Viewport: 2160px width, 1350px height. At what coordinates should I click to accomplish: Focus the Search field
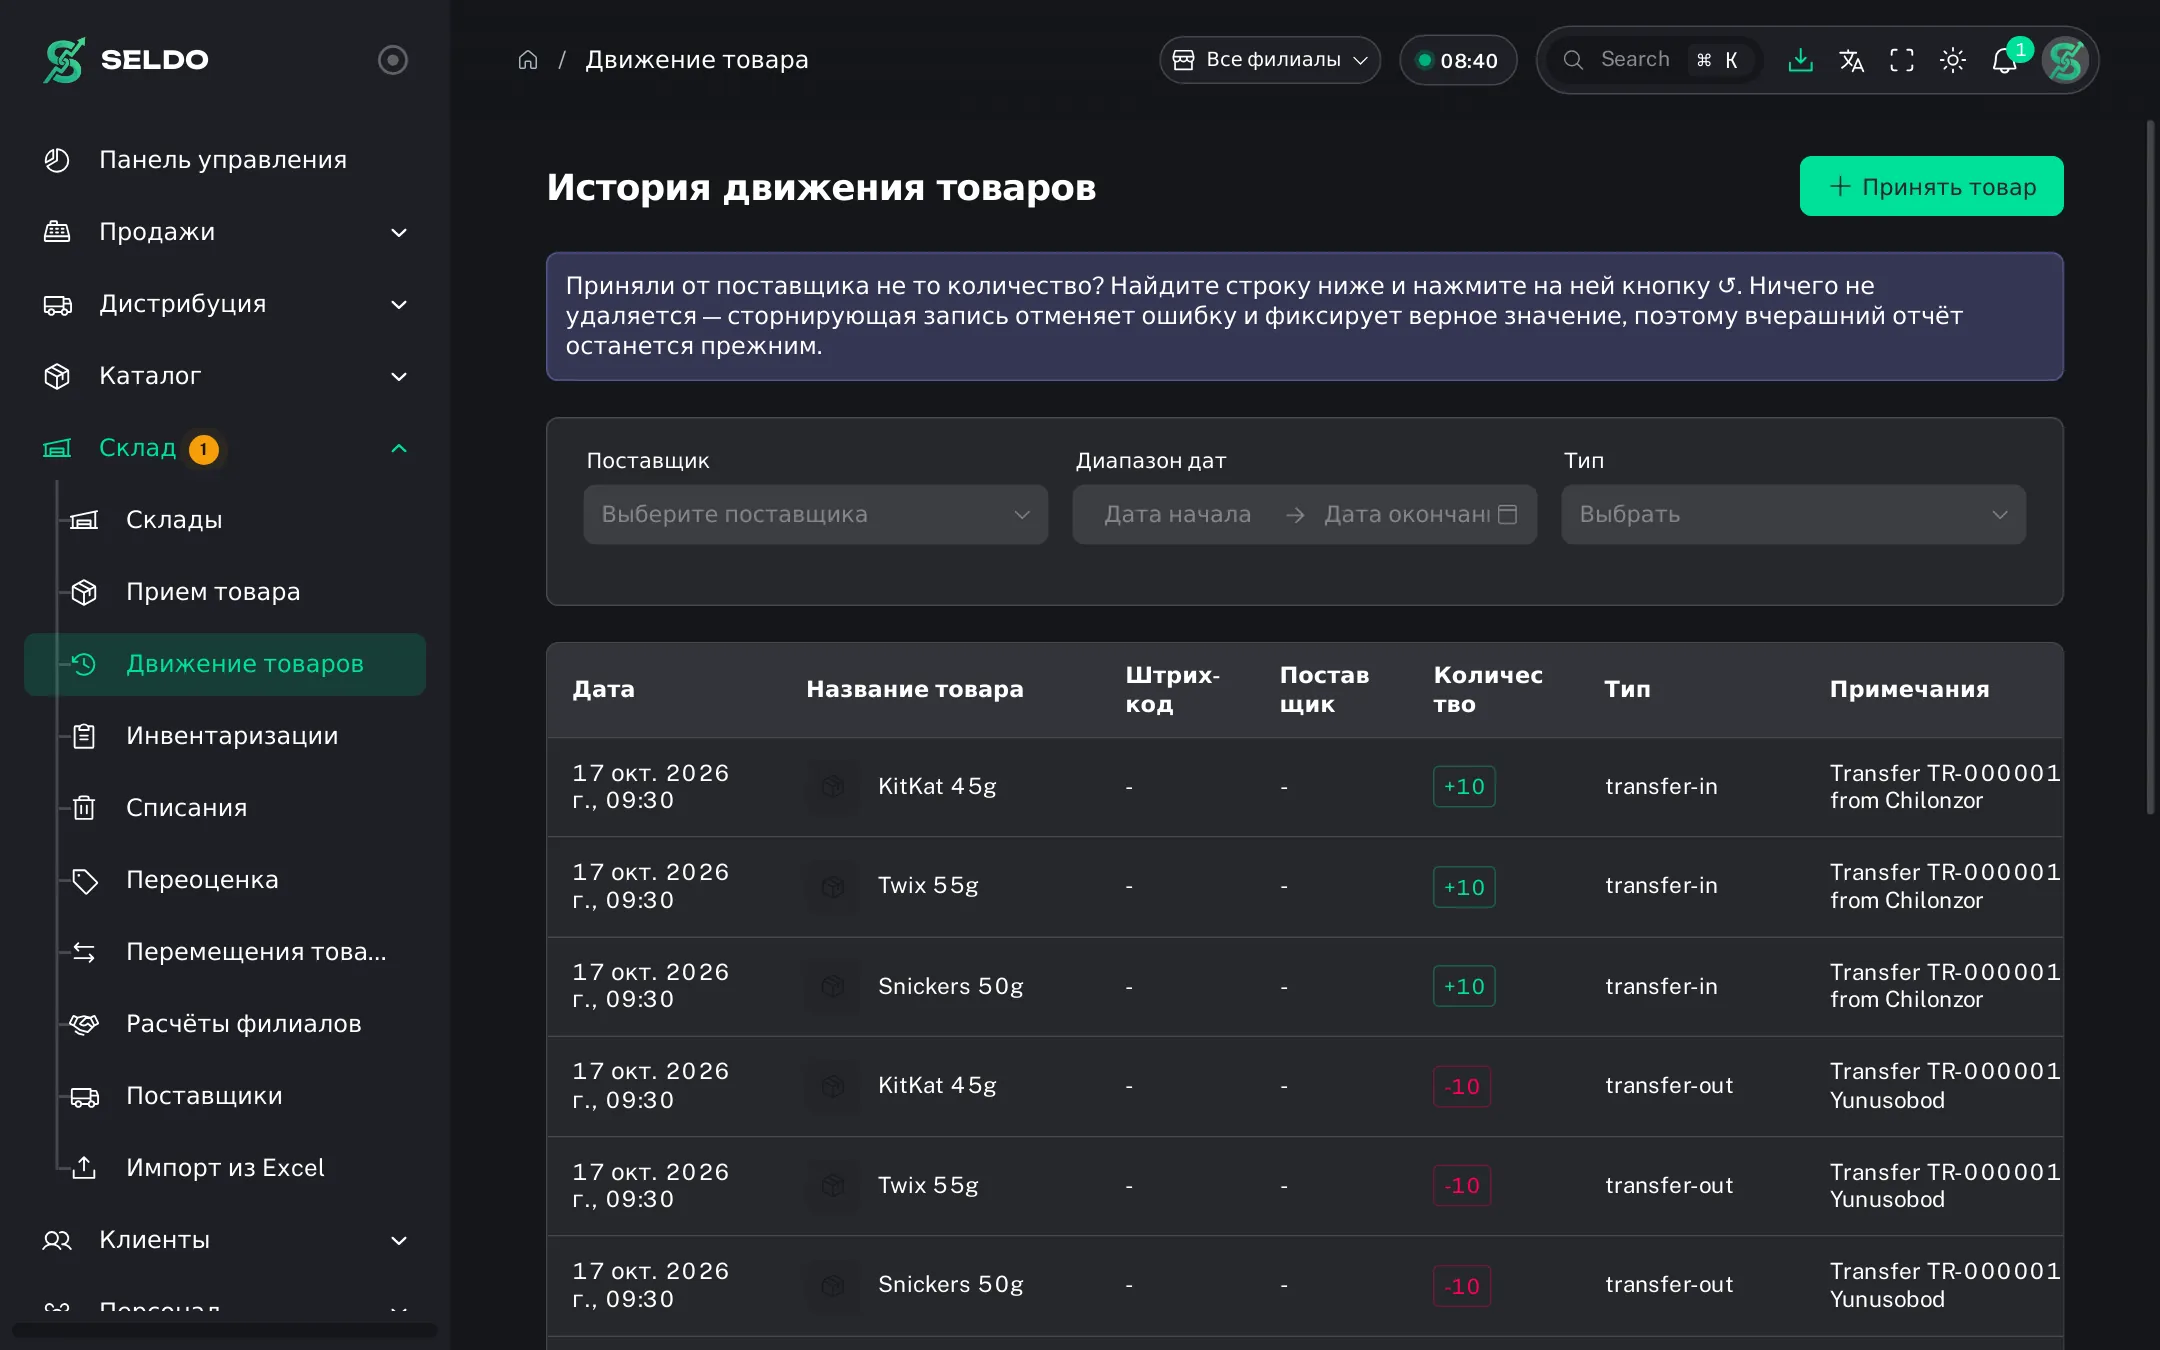(x=1655, y=60)
